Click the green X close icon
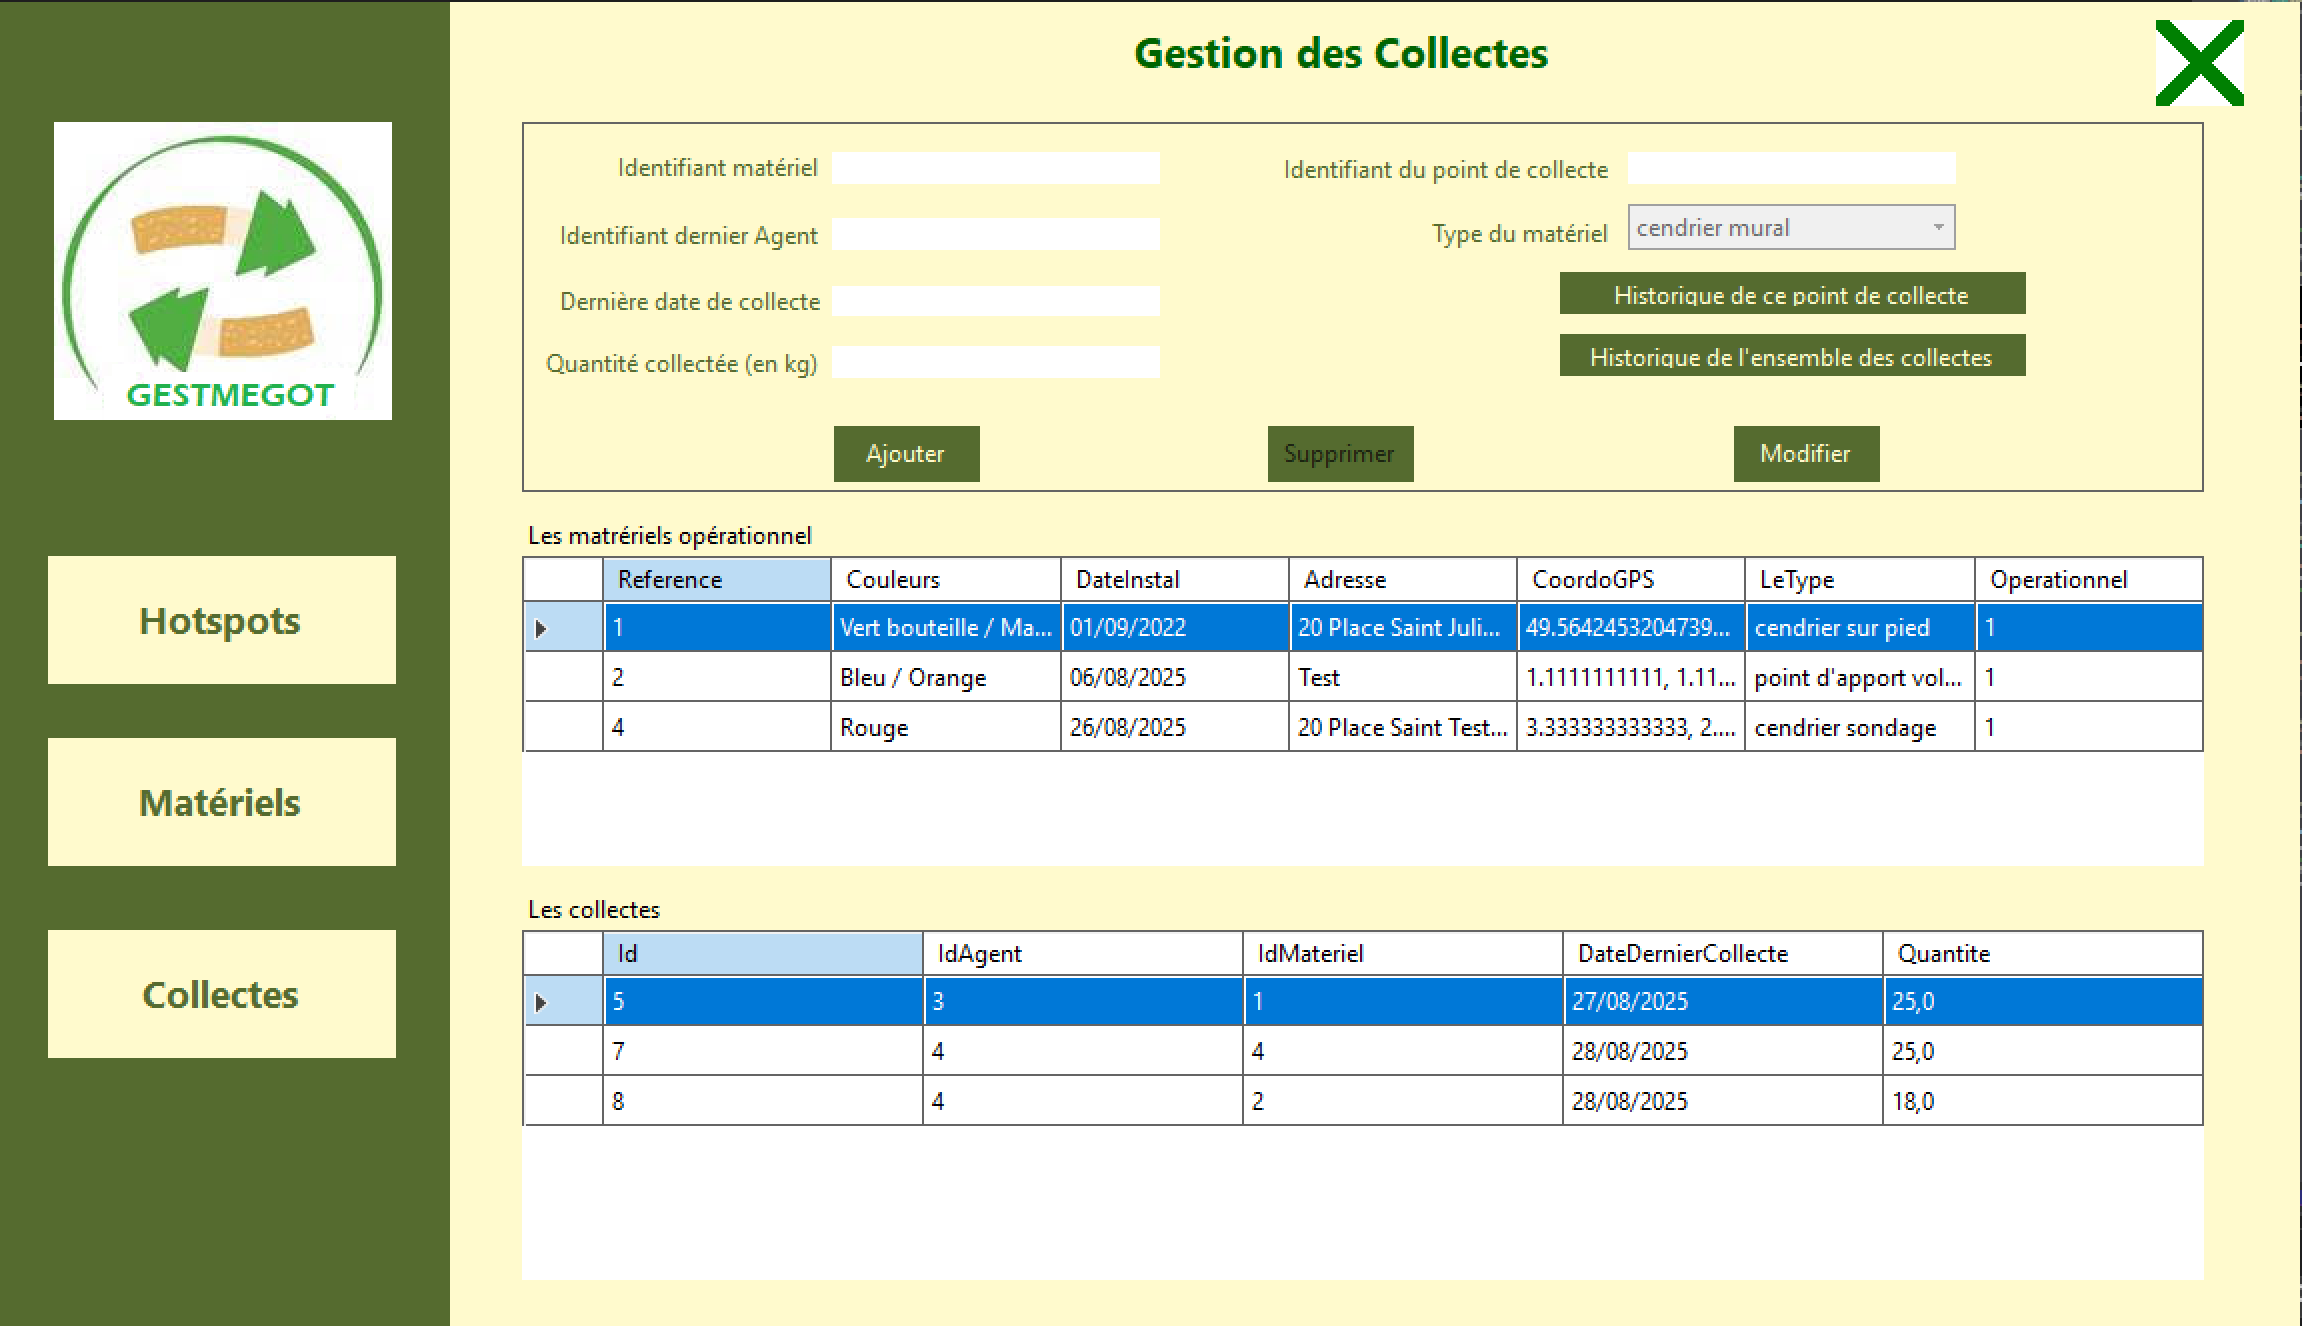The image size is (2302, 1326). (x=2199, y=63)
